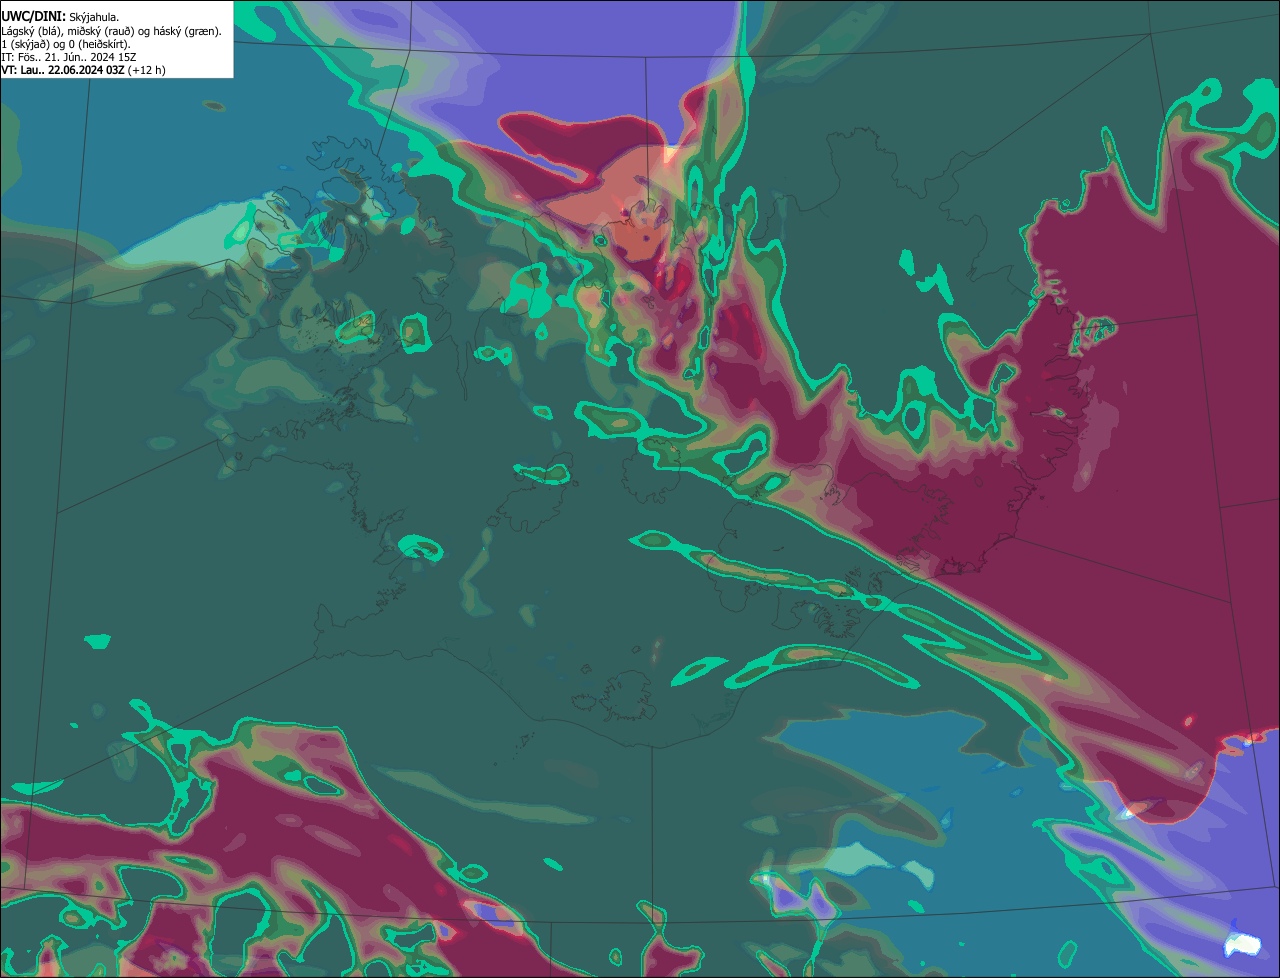Select the "Lágský (blá), miðský (rauð) og háský (græn)." line
This screenshot has height=978, width=1280.
(x=112, y=31)
